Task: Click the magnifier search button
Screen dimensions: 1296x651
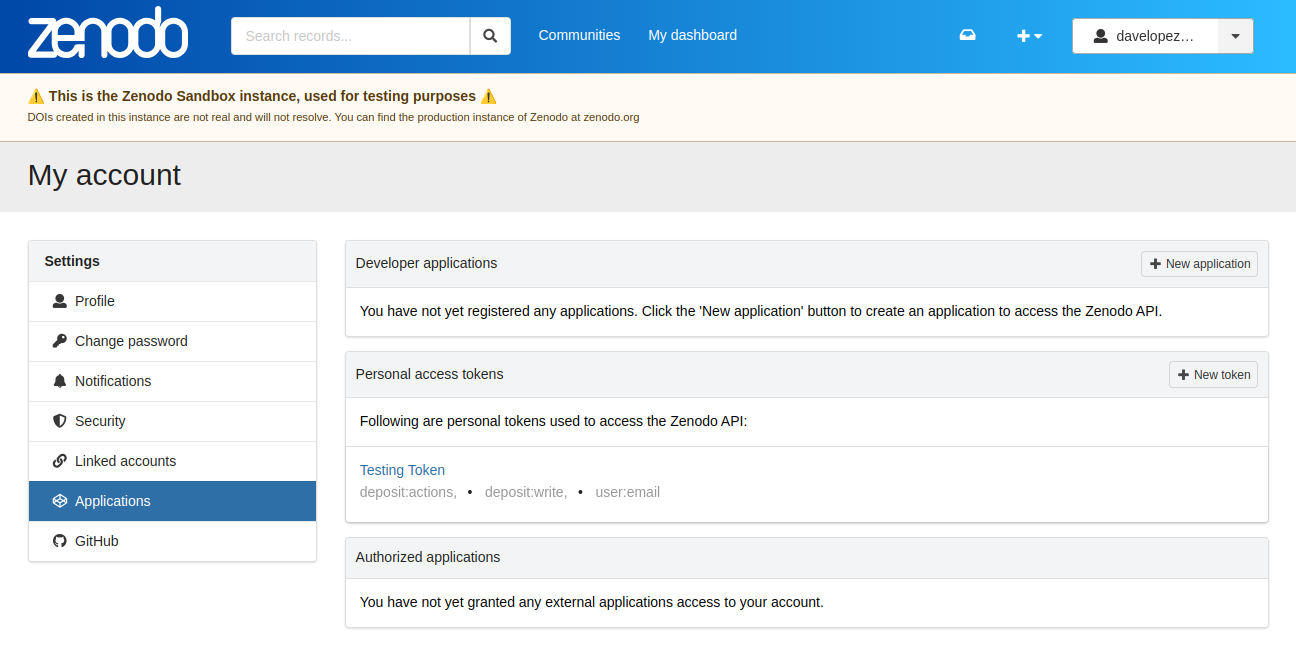Action: pos(490,36)
